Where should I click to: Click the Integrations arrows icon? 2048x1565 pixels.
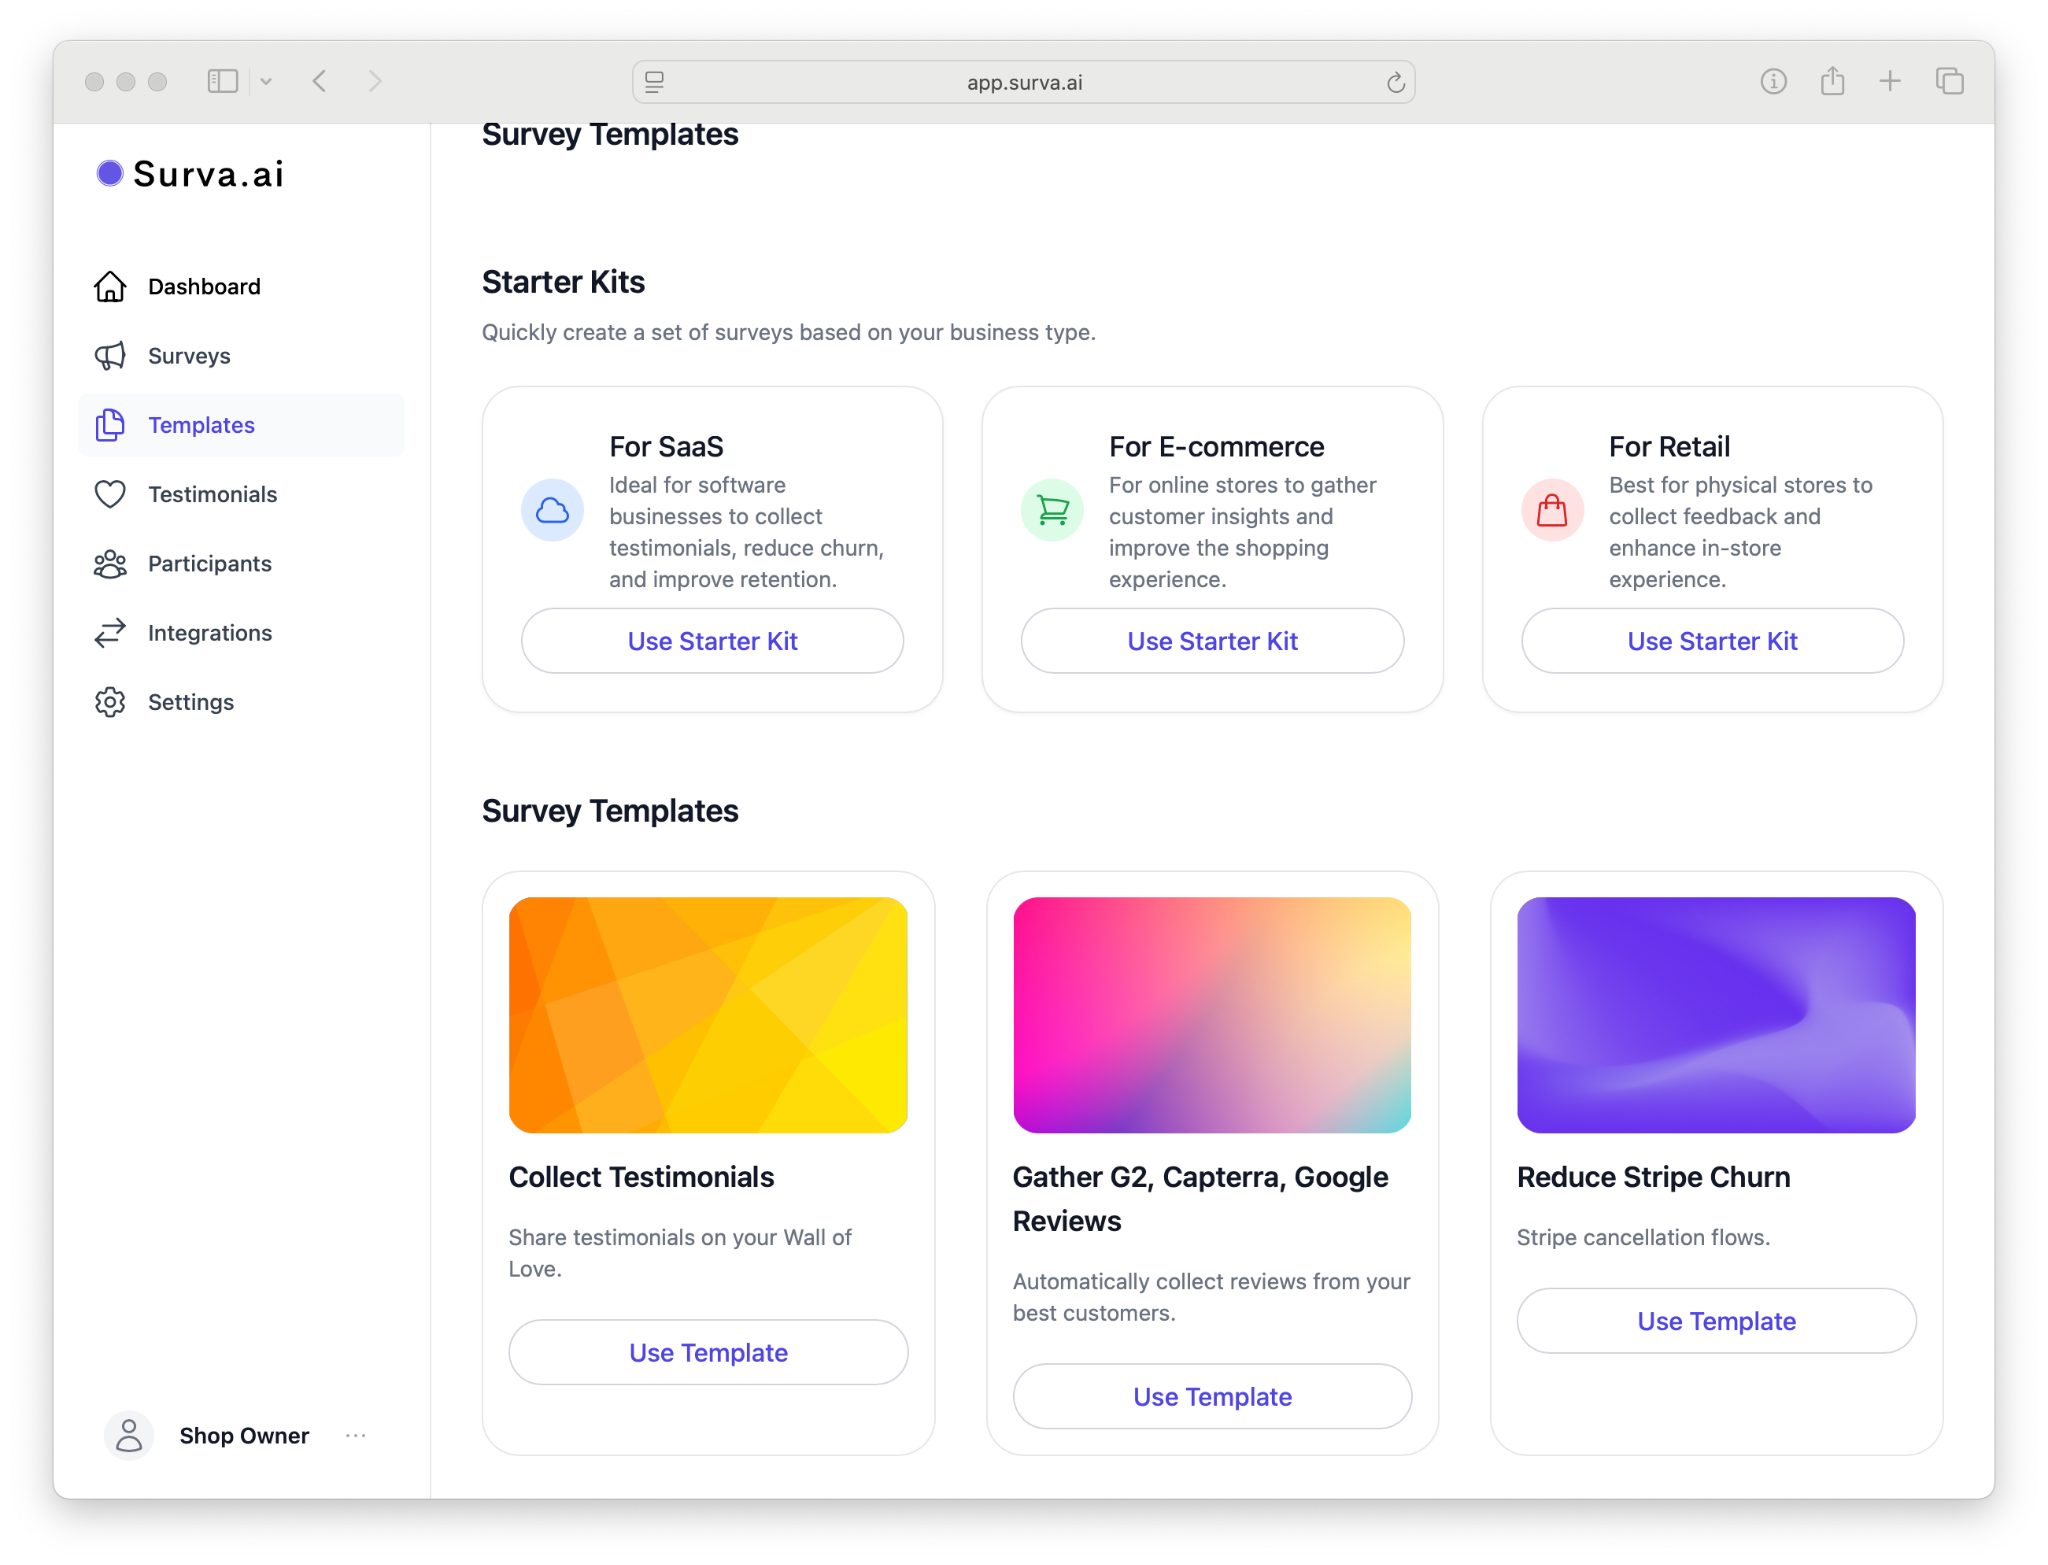click(110, 633)
